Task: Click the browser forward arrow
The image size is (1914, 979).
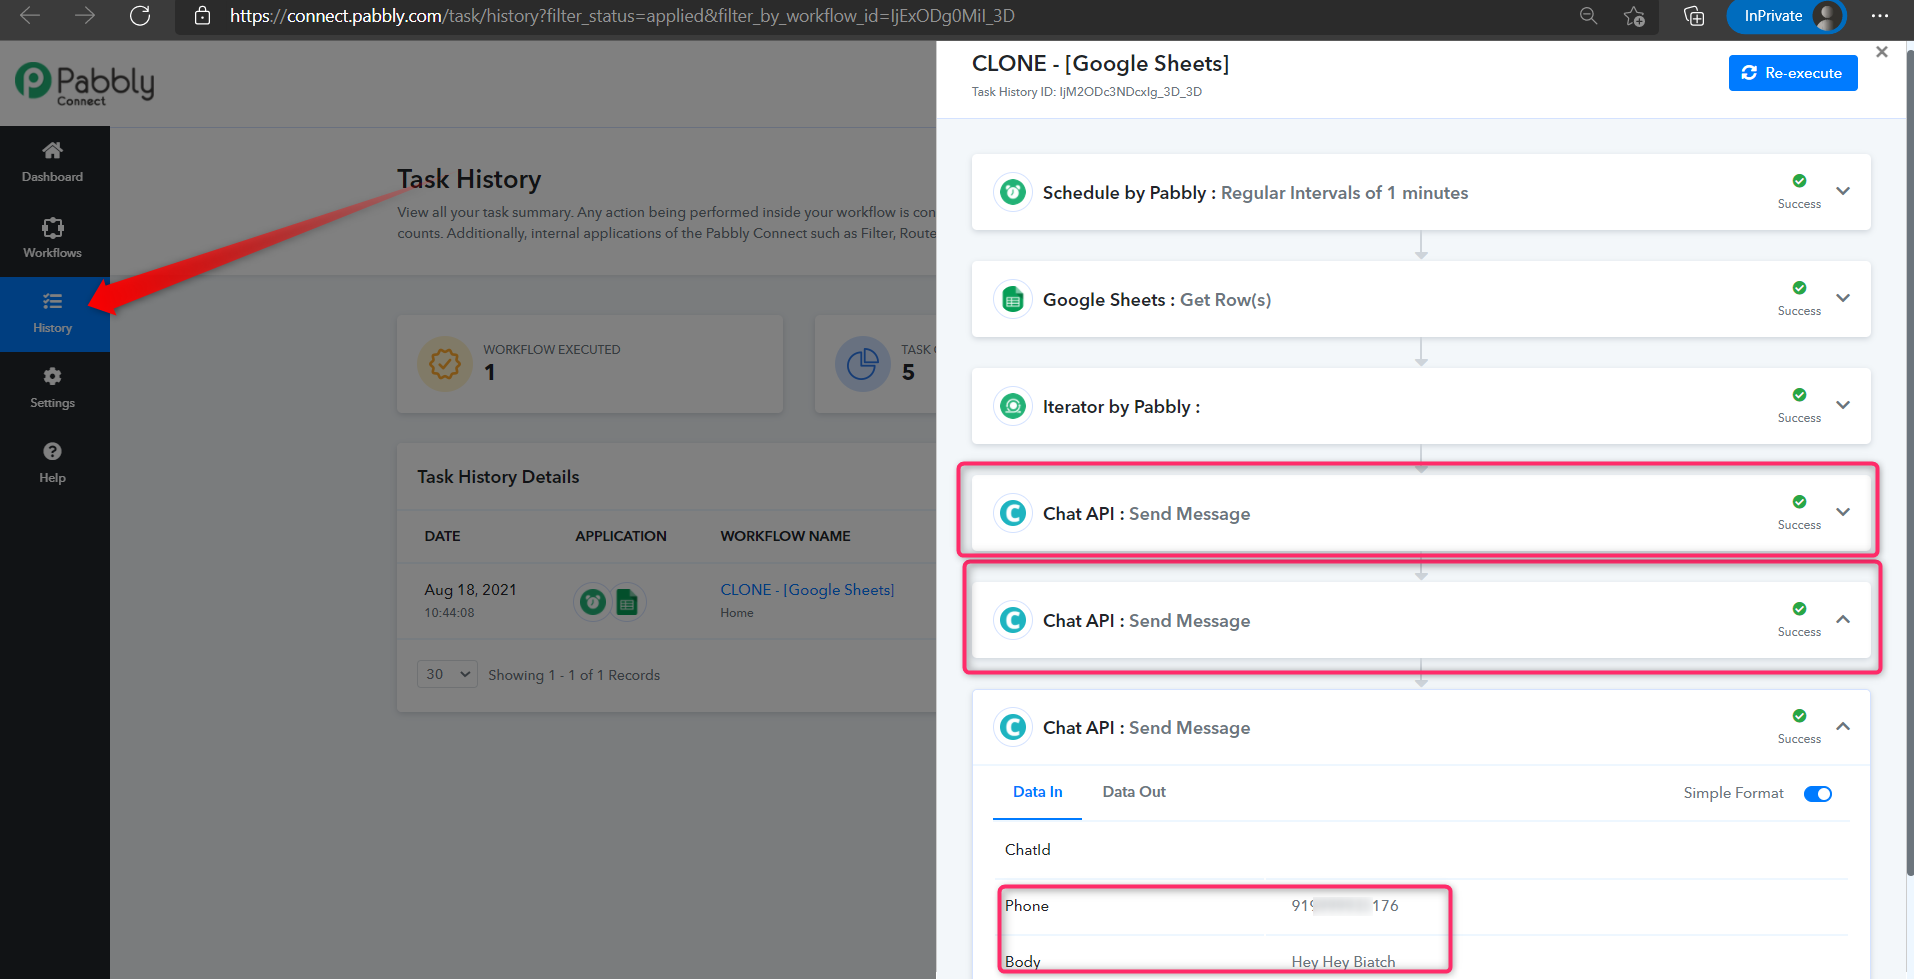Action: 85,16
